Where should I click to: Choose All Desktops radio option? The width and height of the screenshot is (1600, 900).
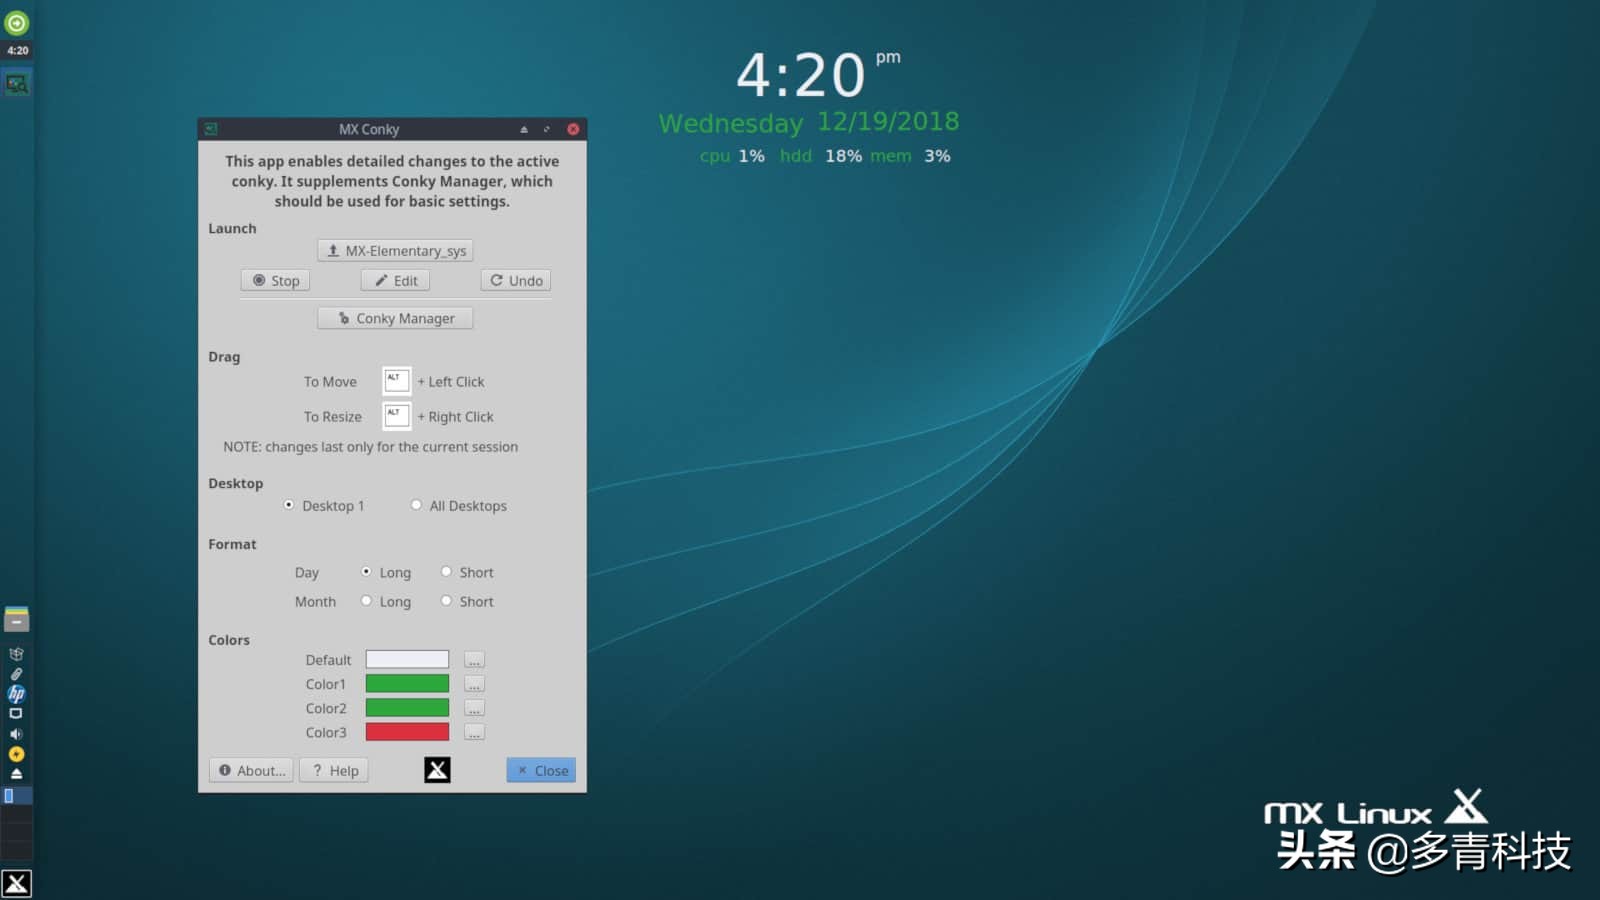416,505
